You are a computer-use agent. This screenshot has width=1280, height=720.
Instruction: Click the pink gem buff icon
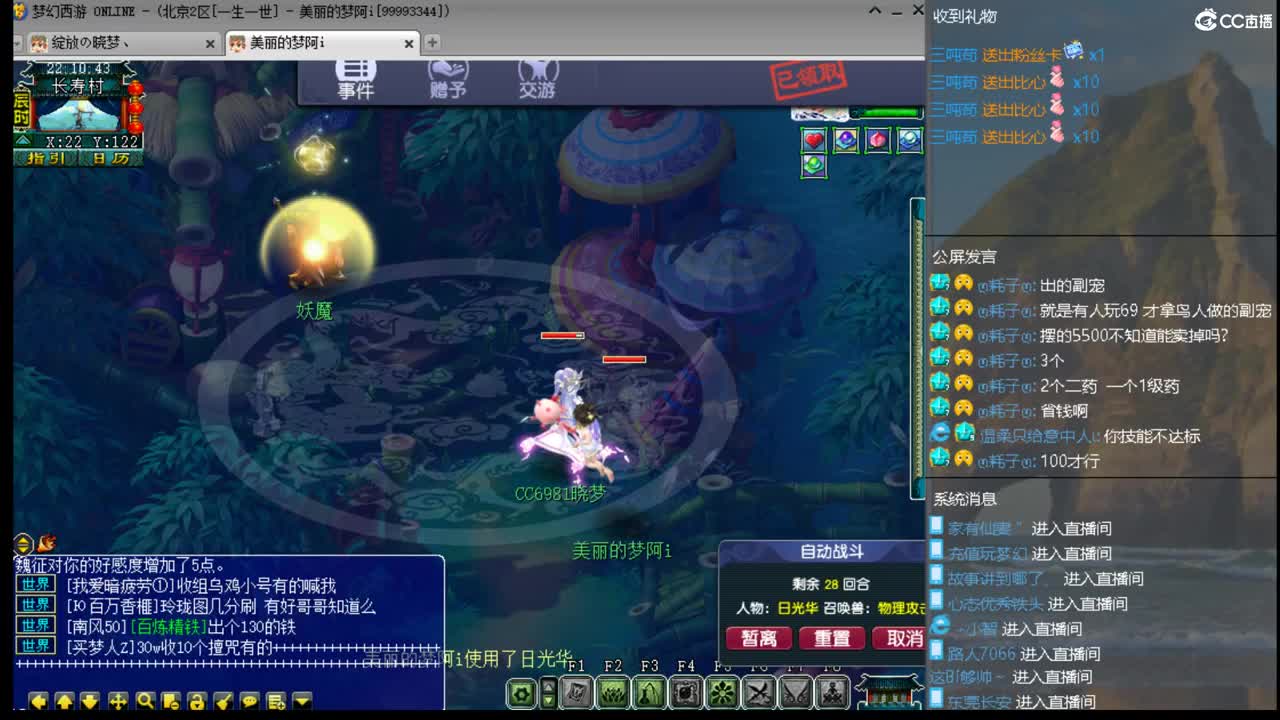878,140
